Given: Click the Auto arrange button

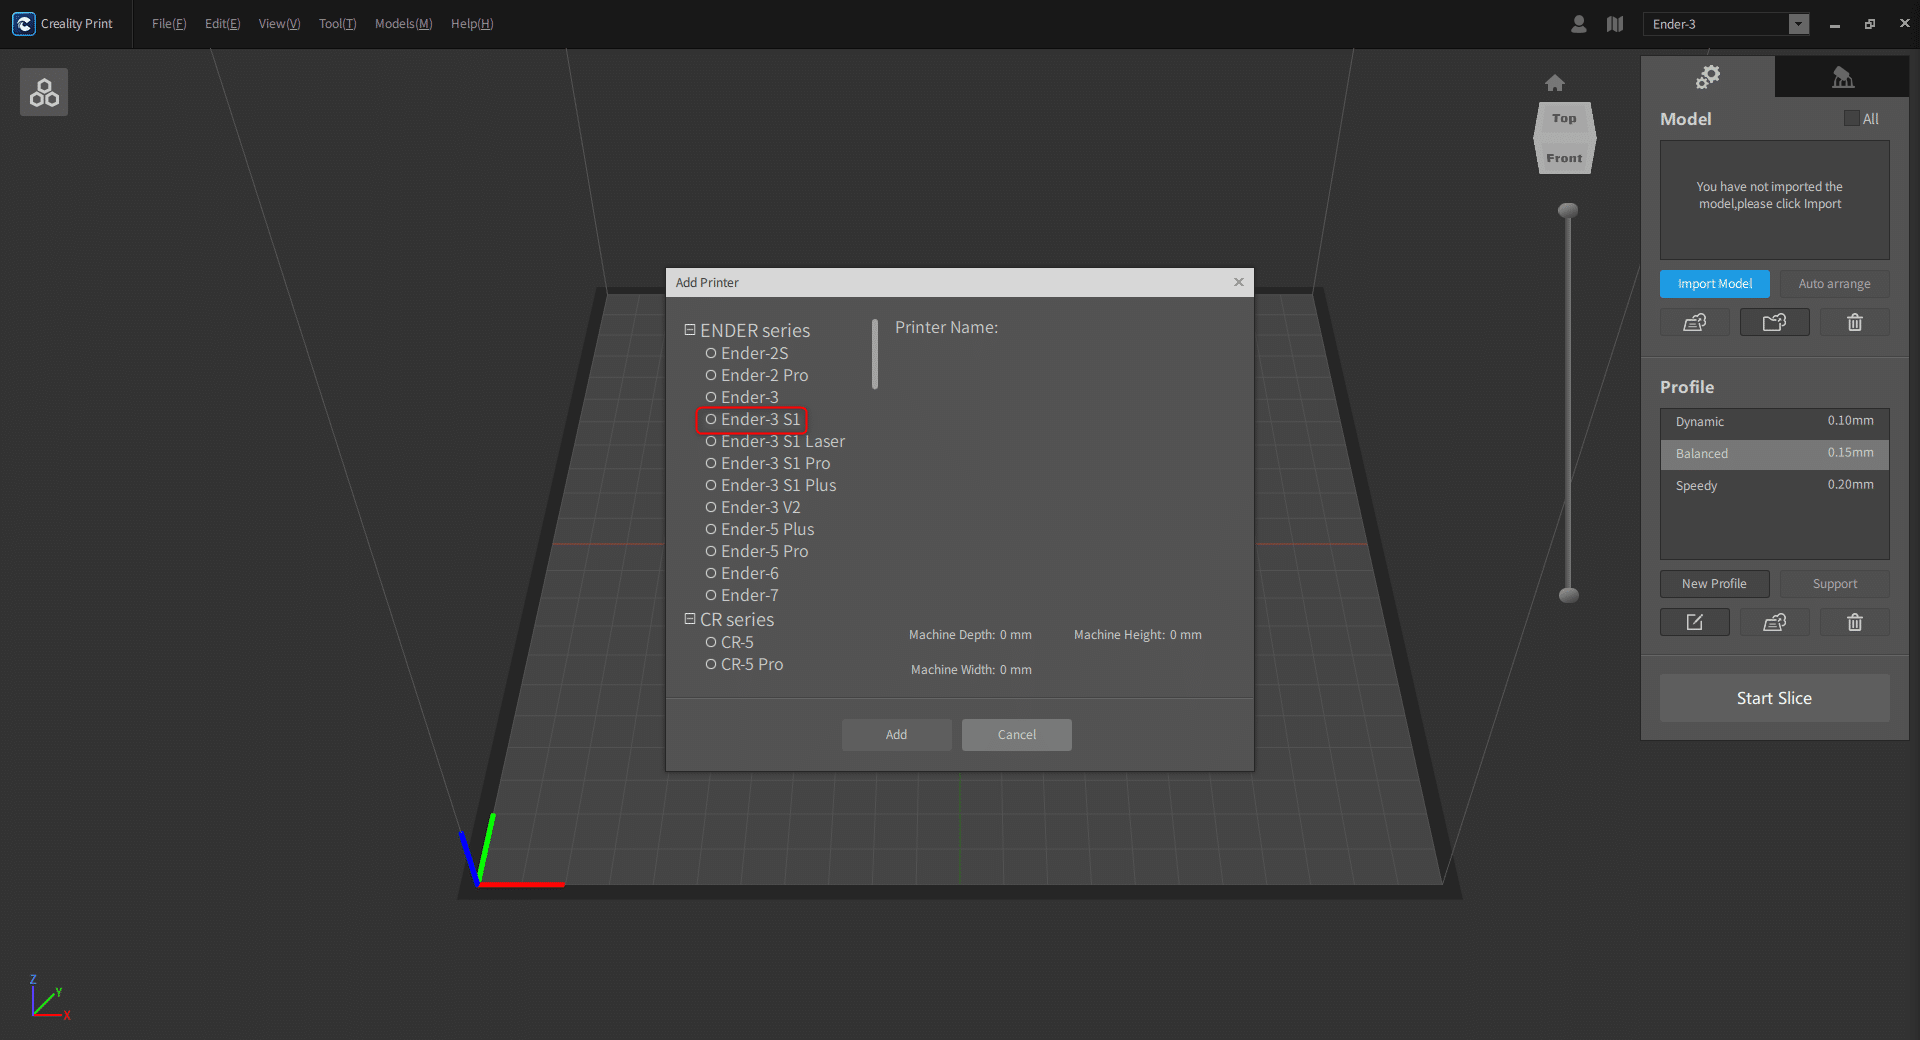Looking at the screenshot, I should 1835,284.
